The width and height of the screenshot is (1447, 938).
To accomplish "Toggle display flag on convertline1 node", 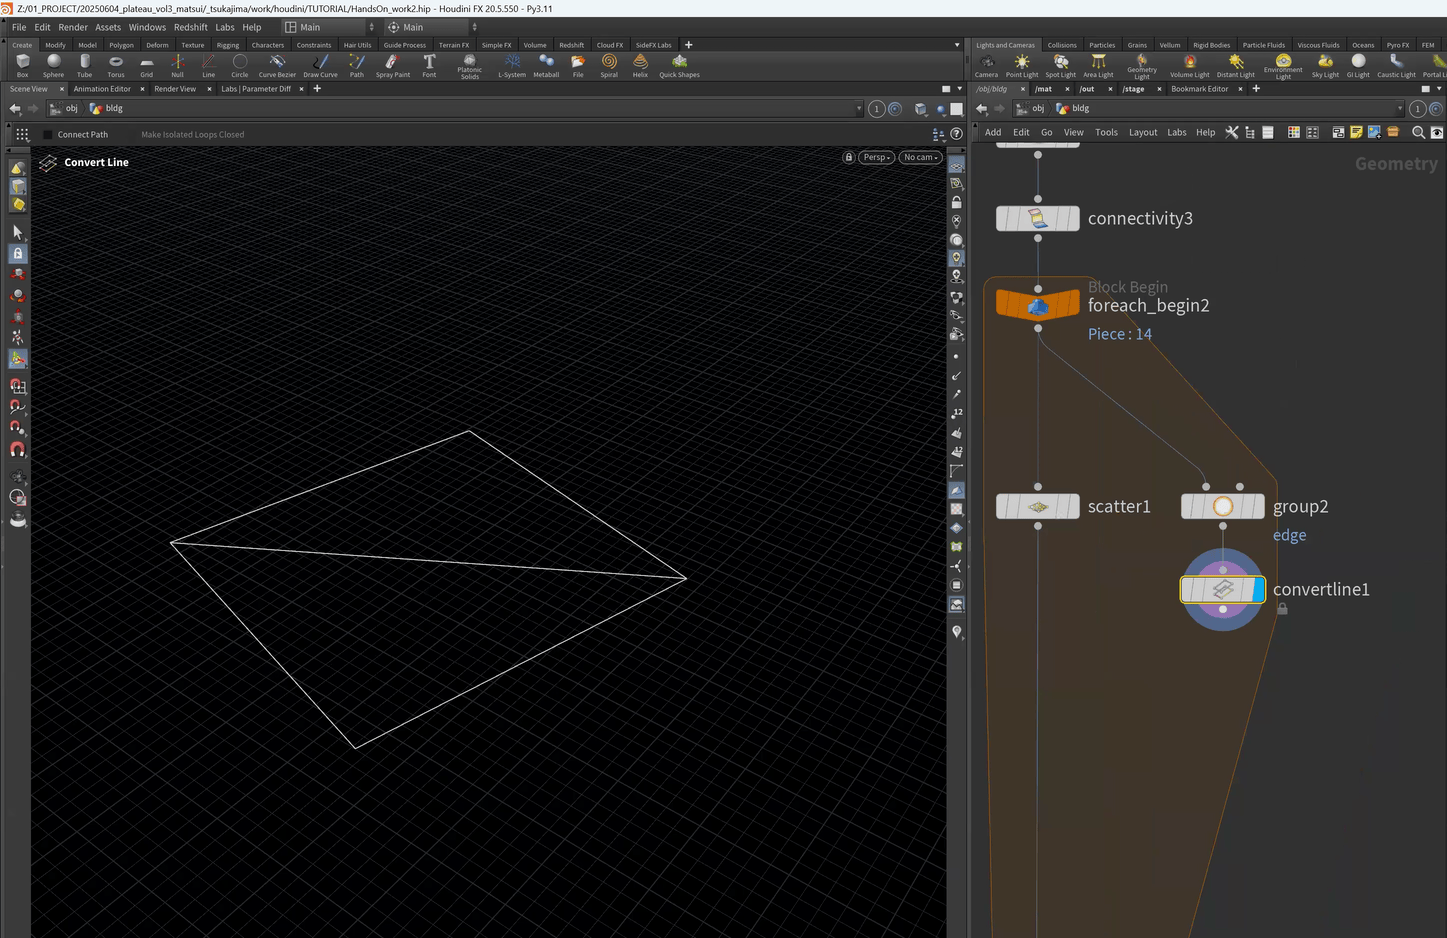I will pos(1257,590).
